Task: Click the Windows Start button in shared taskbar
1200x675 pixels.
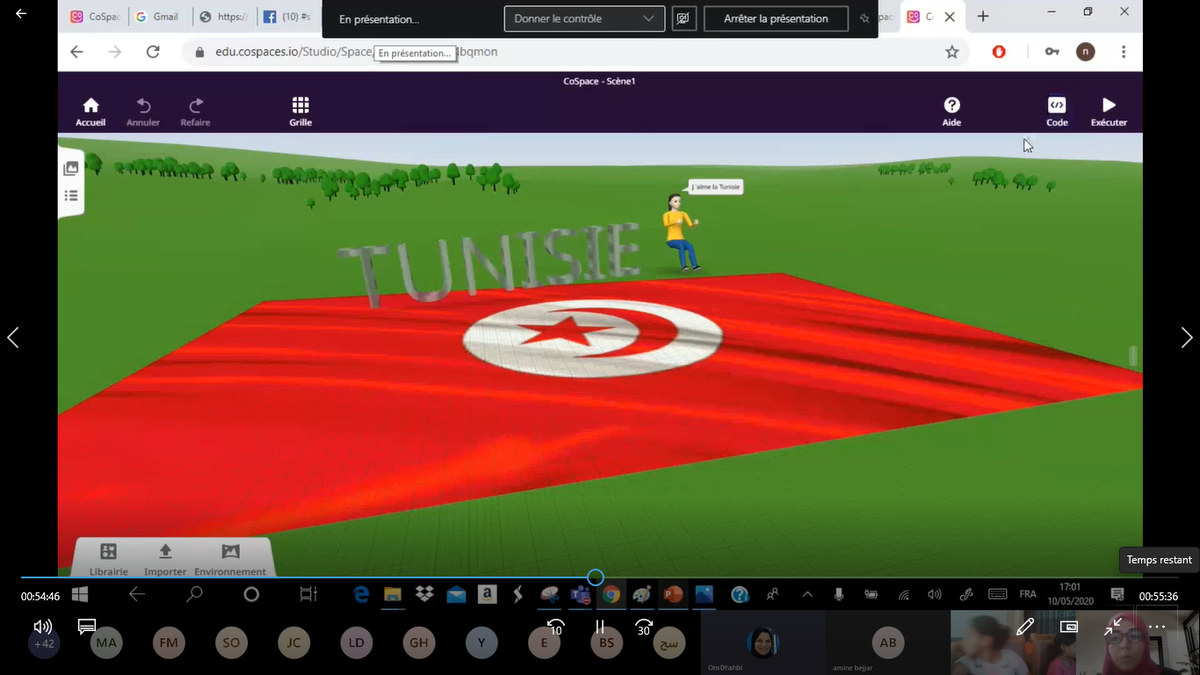Action: point(80,594)
